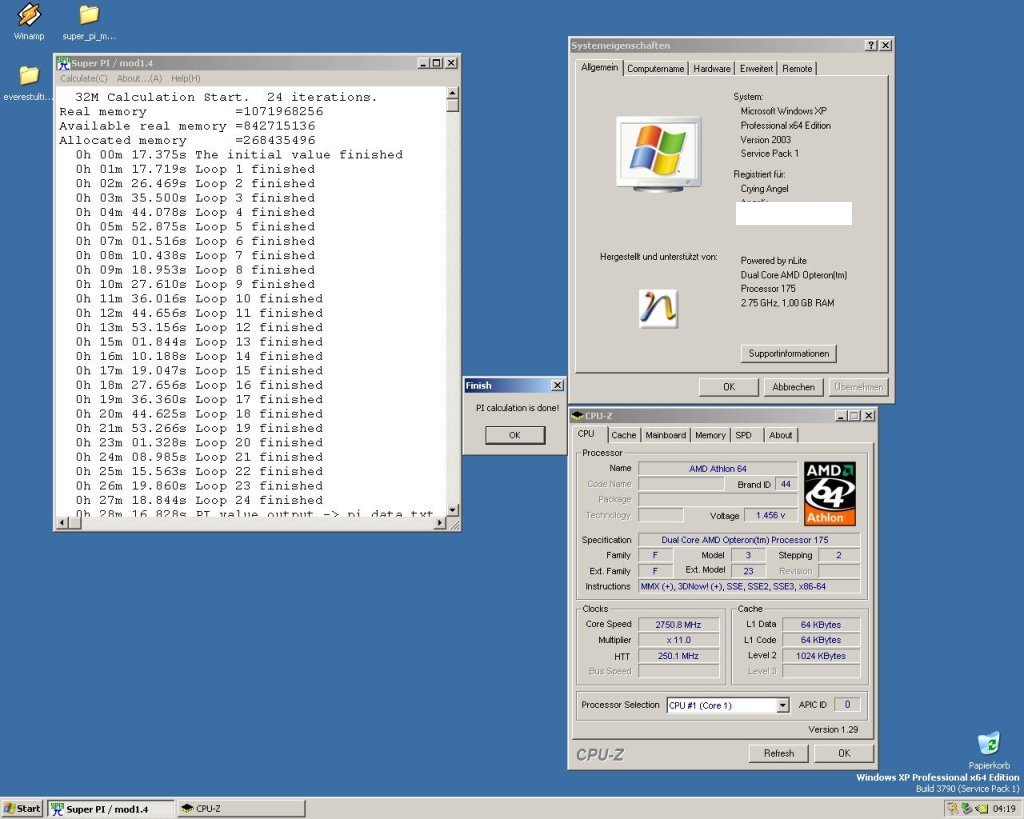Minimize the CPU-Z window
Image resolution: width=1024 pixels, height=819 pixels.
click(x=841, y=415)
